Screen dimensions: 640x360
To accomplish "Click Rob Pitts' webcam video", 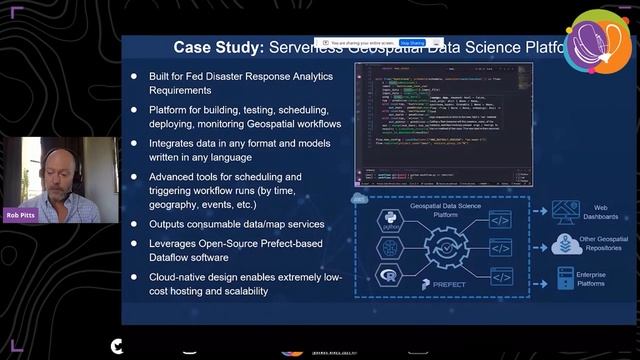I will (60, 180).
